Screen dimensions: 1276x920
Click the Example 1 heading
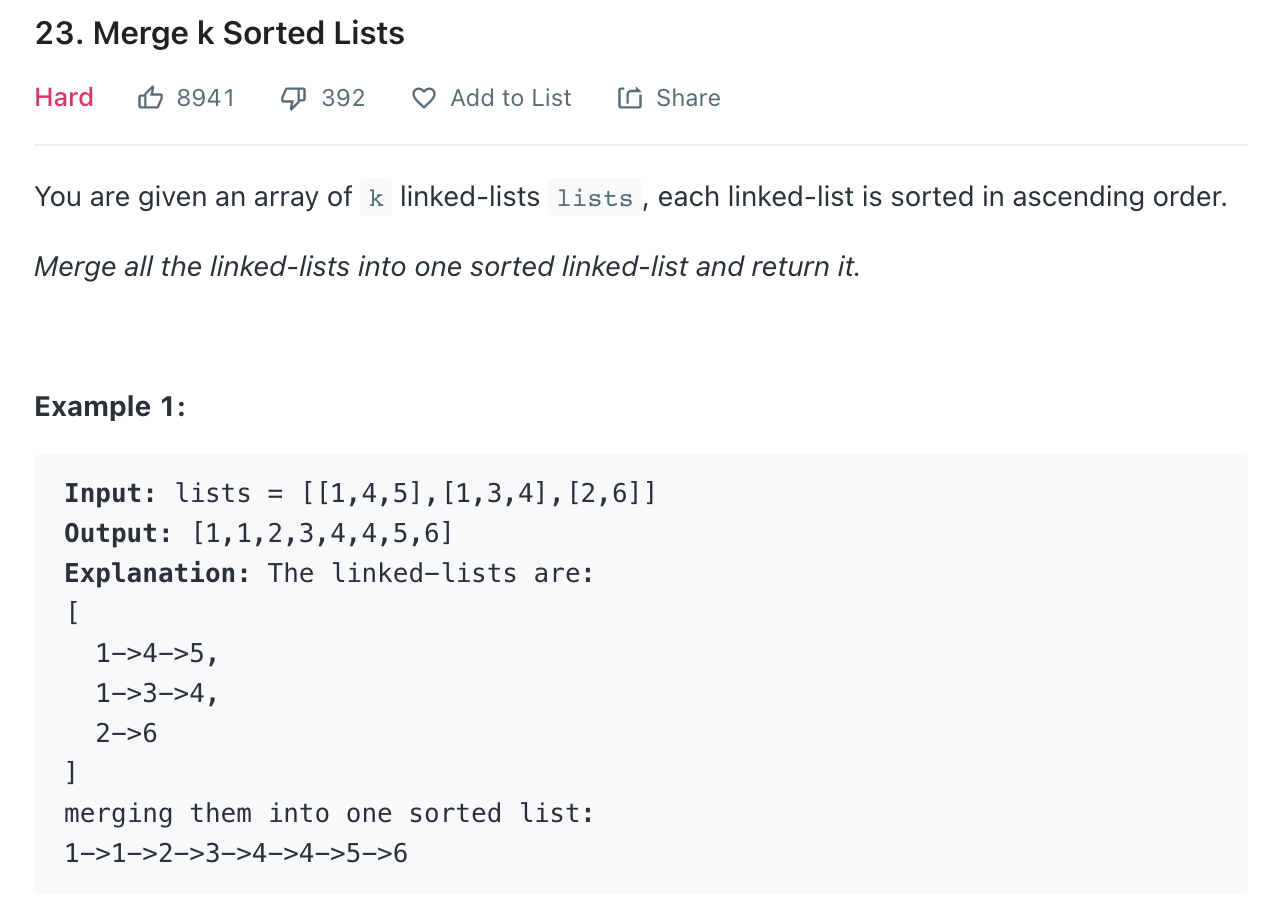110,407
